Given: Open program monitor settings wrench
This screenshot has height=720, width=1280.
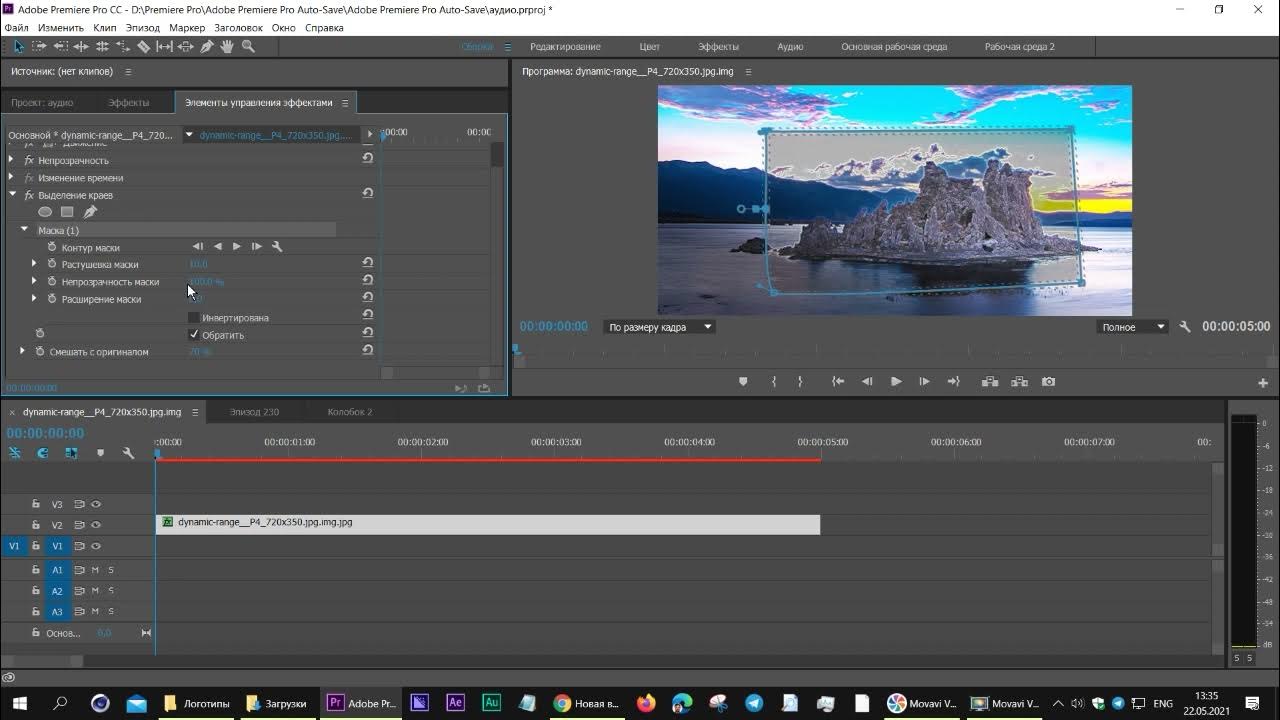Looking at the screenshot, I should tap(1185, 327).
